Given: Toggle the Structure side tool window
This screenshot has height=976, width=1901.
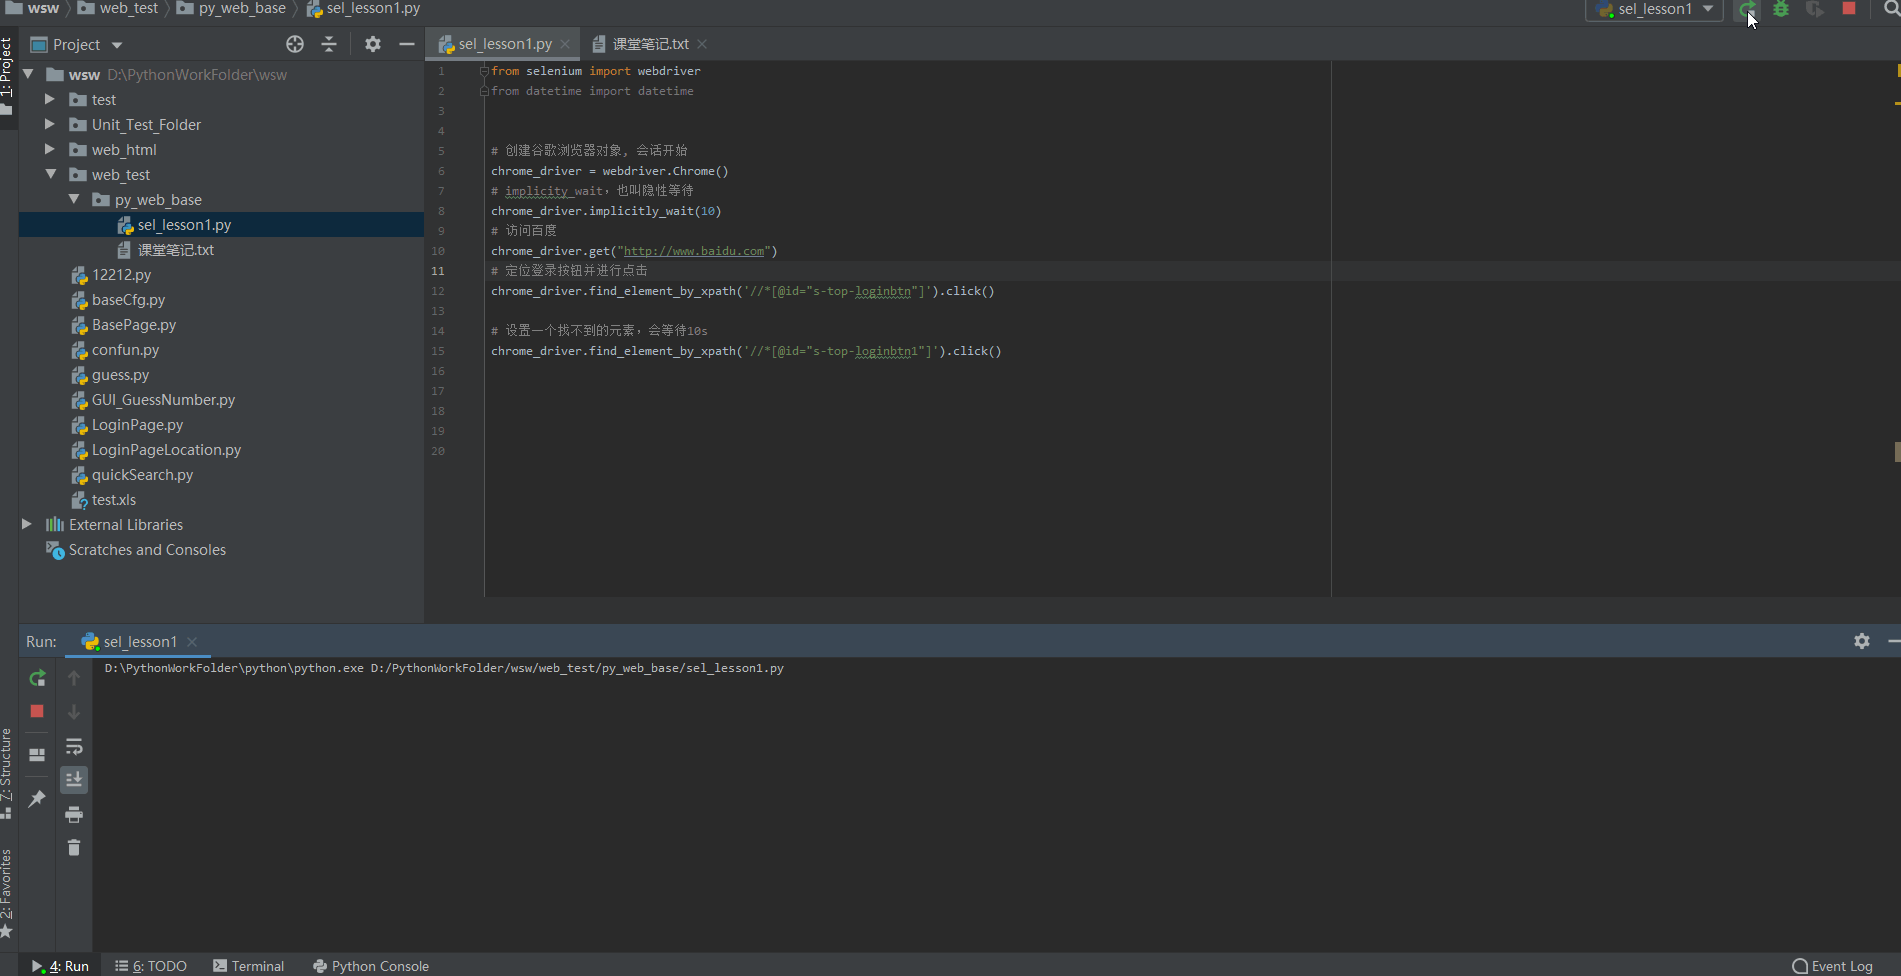Looking at the screenshot, I should (x=7, y=773).
